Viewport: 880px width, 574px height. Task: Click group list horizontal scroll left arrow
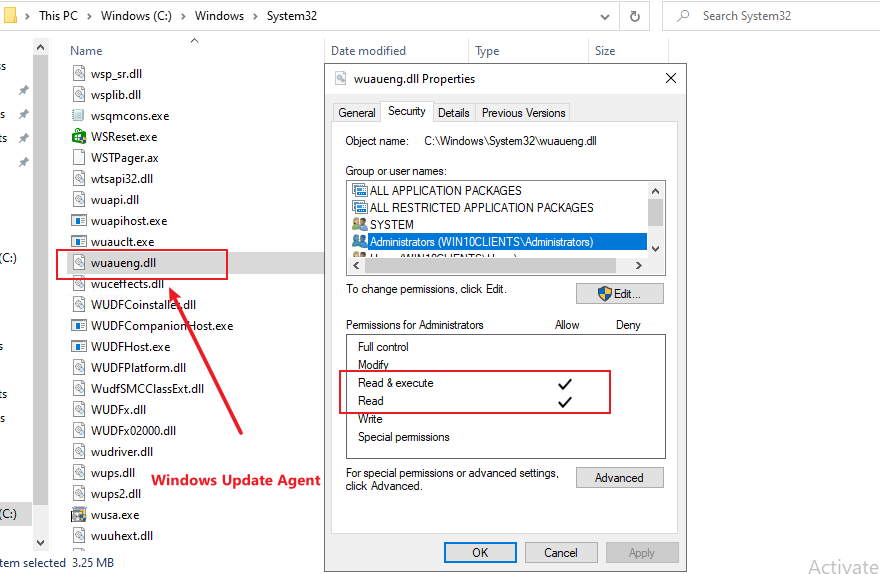pos(356,265)
